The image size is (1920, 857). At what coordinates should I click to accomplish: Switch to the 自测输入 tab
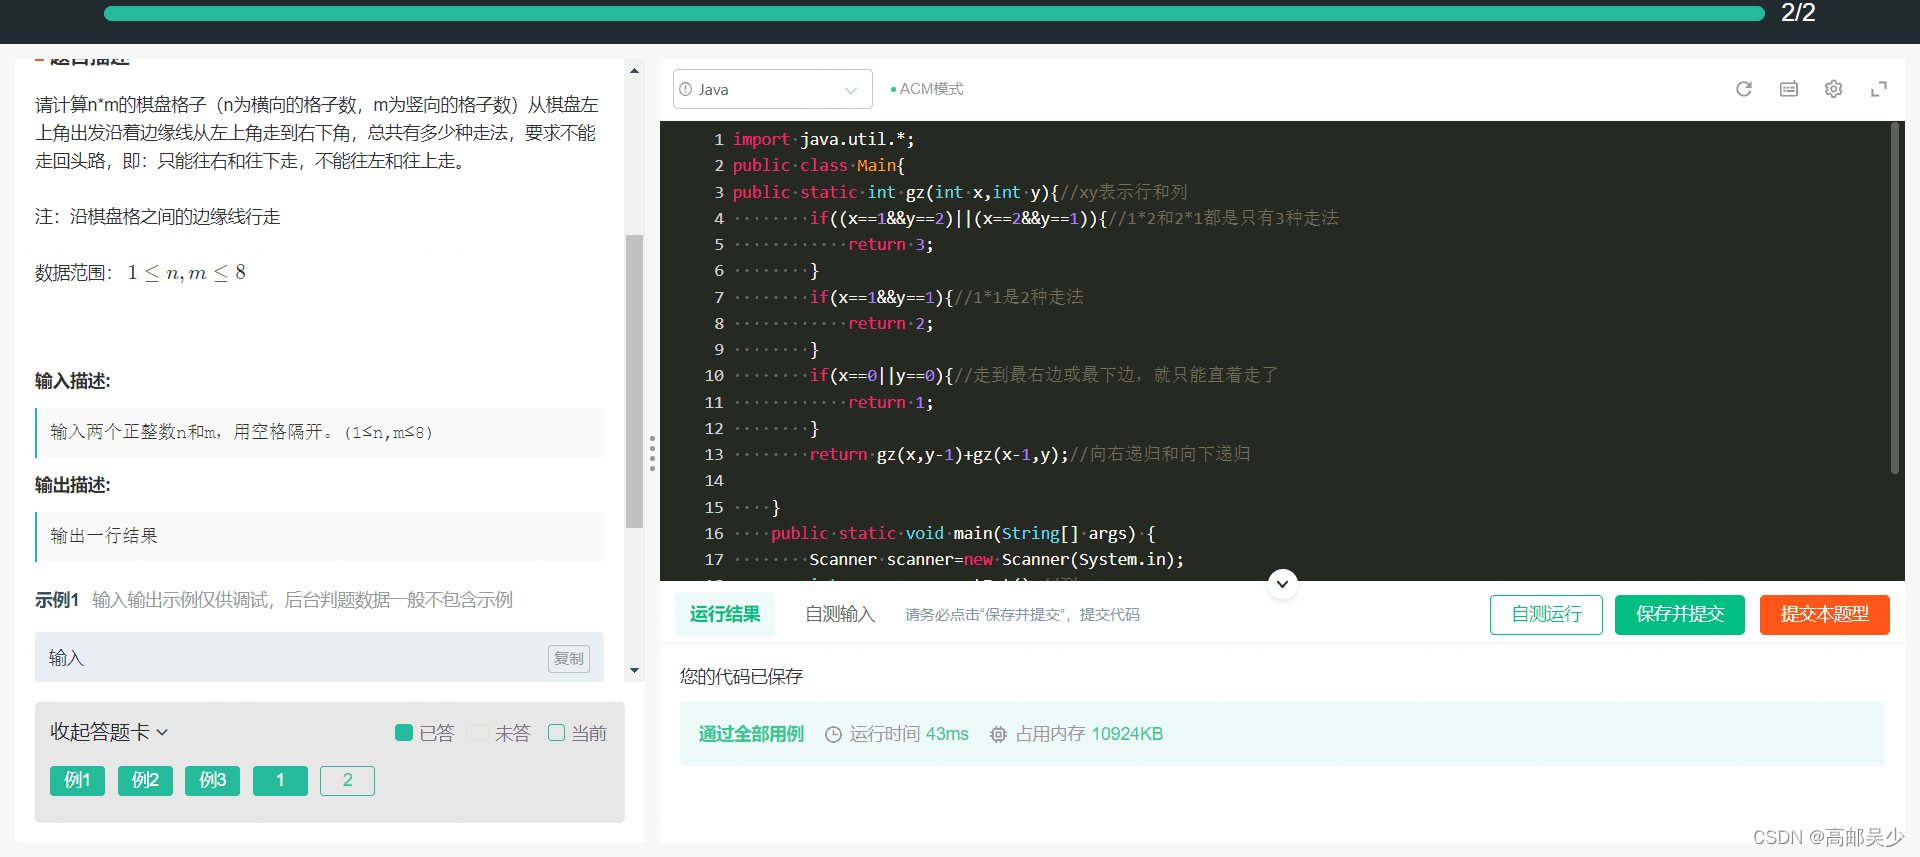(840, 614)
